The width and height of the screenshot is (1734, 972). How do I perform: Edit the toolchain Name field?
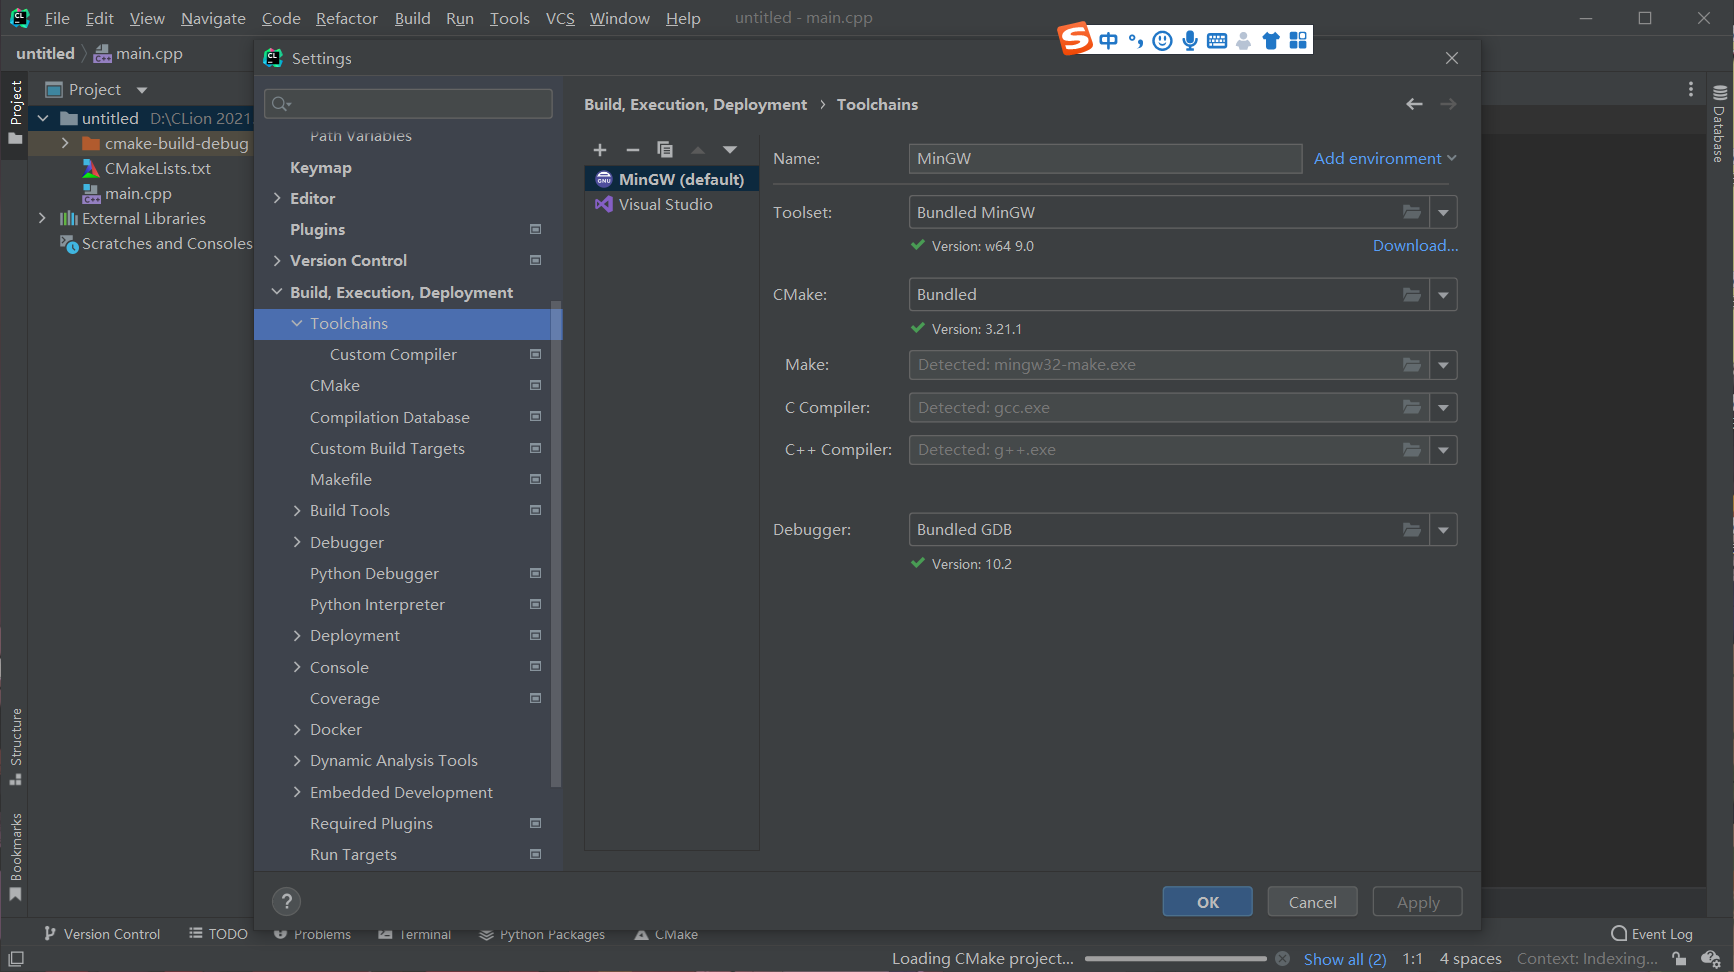1105,158
